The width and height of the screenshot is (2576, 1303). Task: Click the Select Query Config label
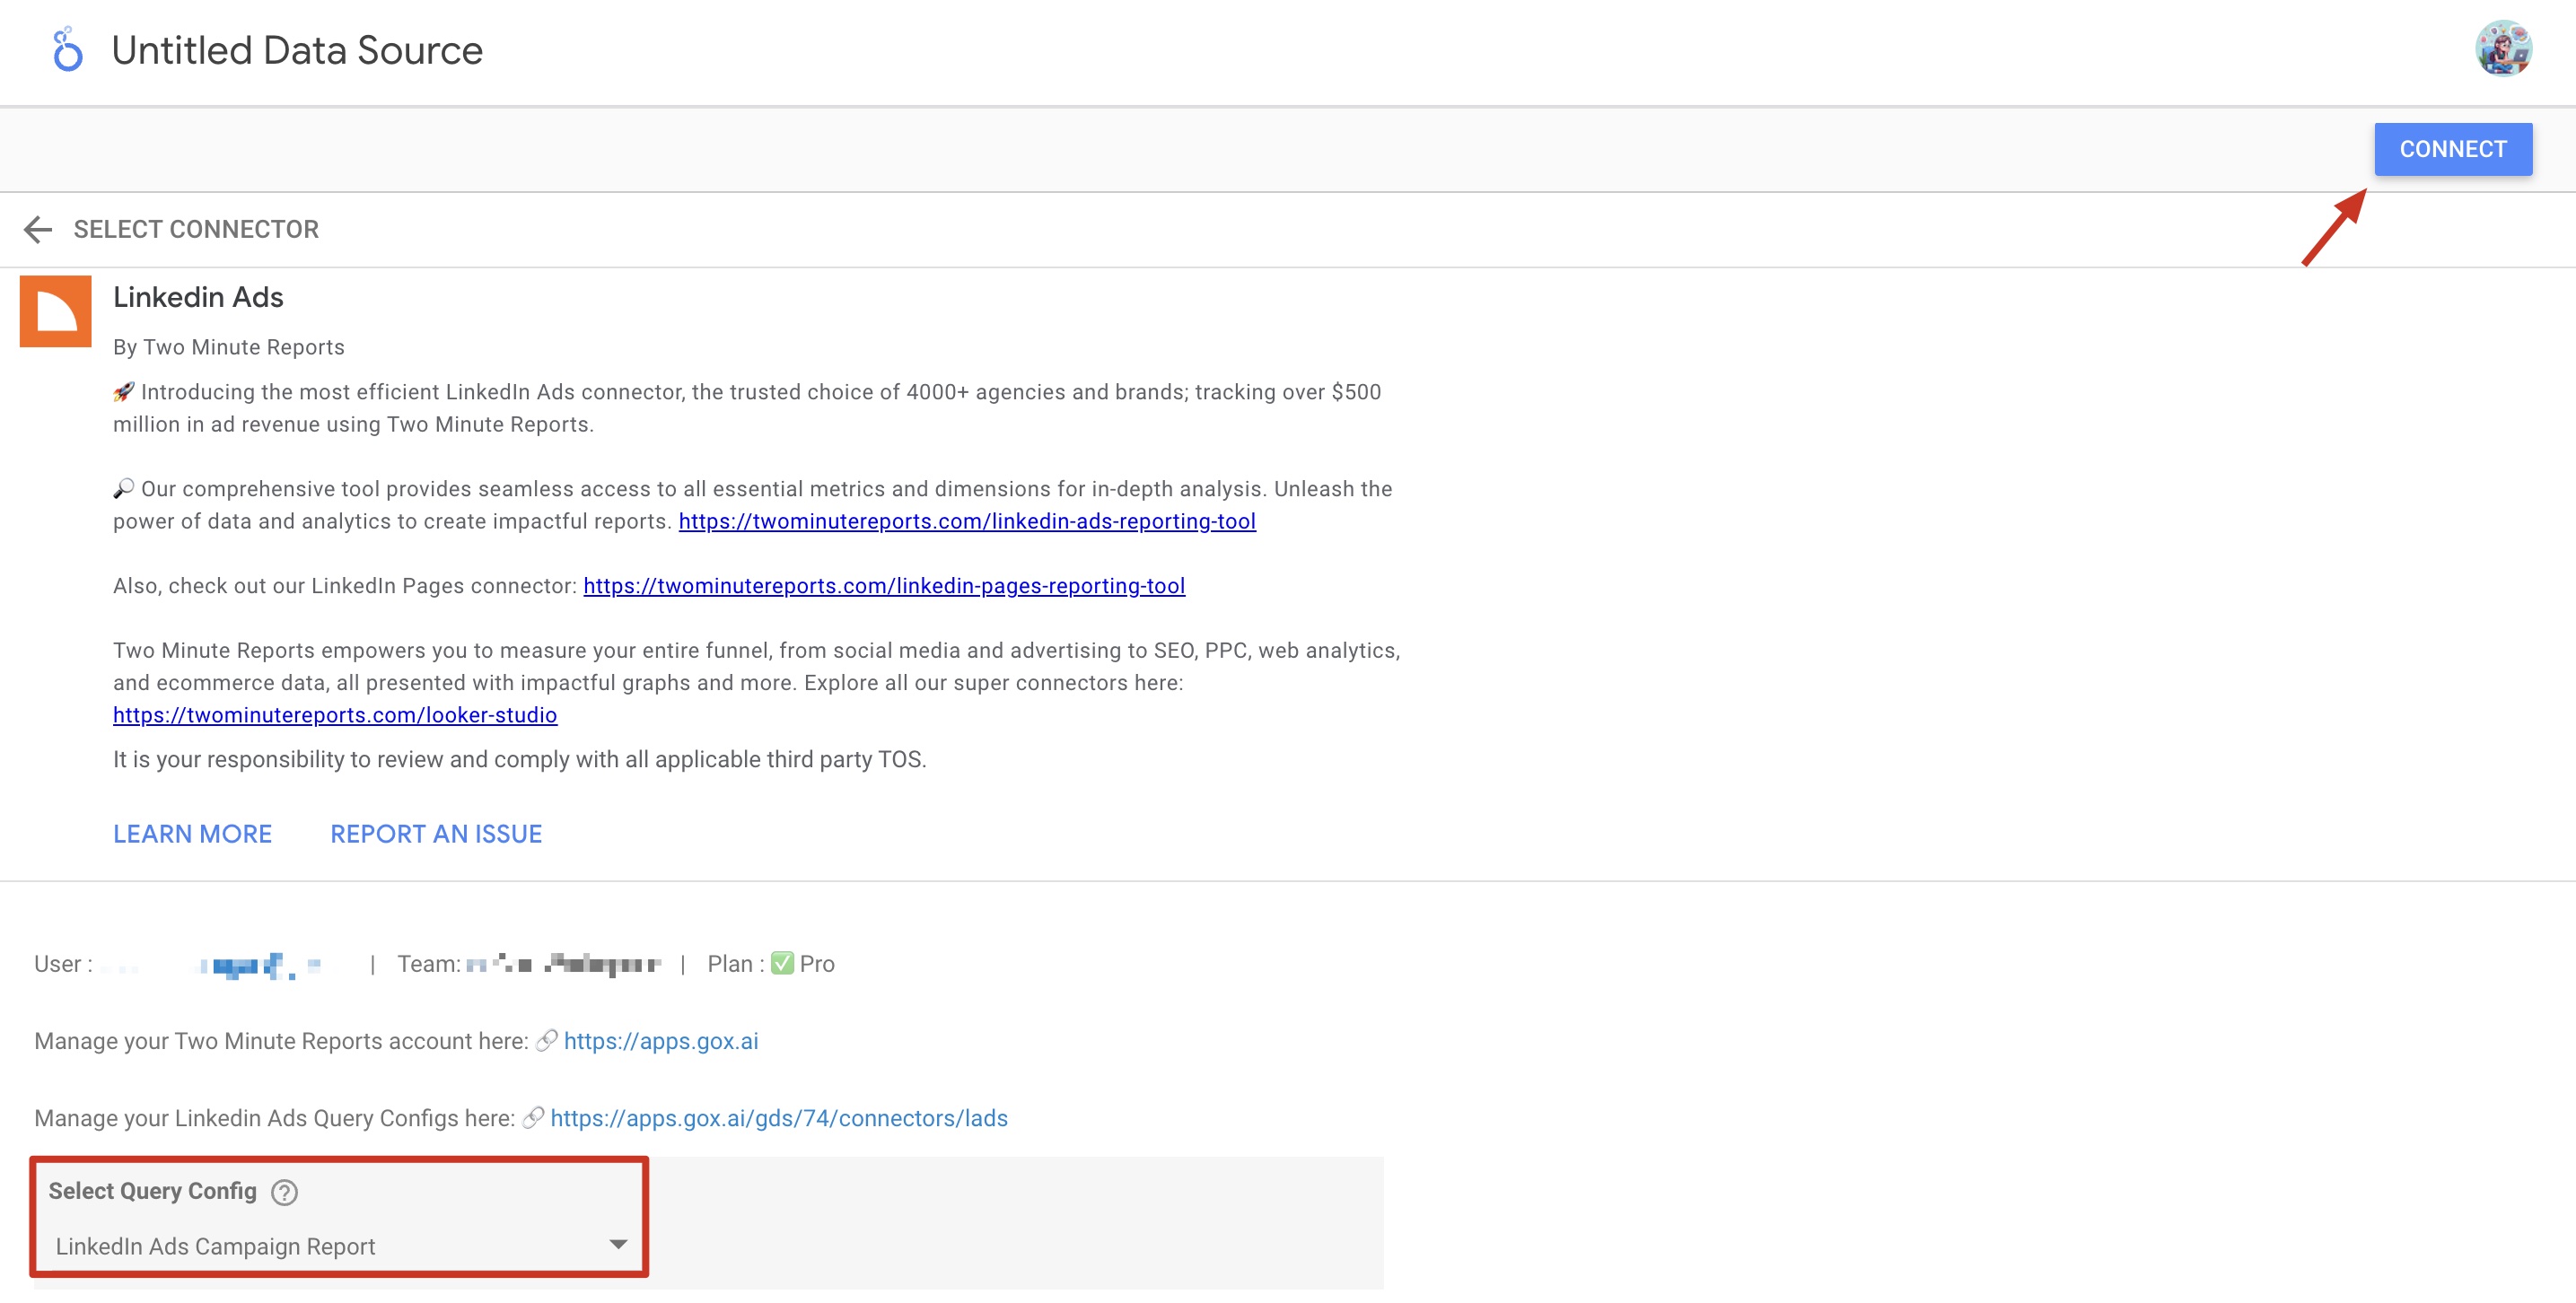point(153,1191)
